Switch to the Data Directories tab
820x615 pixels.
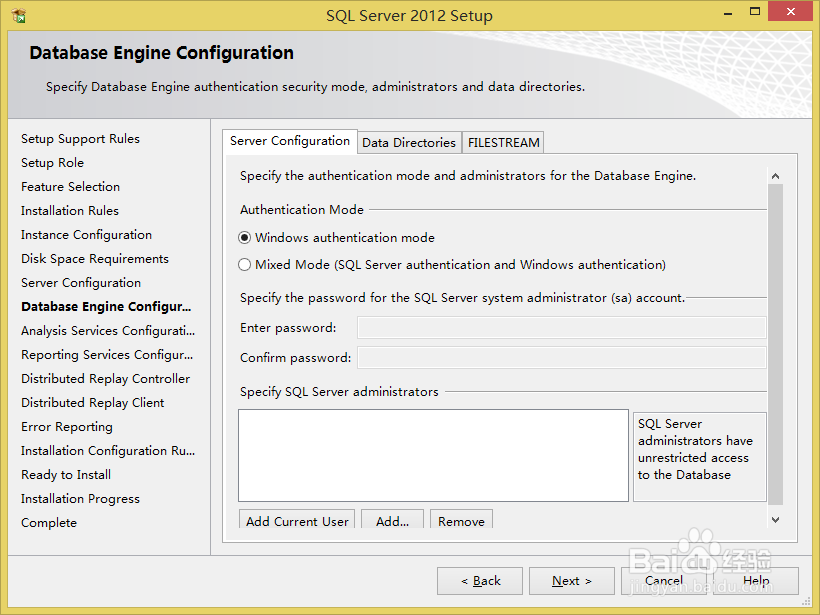[x=408, y=141]
